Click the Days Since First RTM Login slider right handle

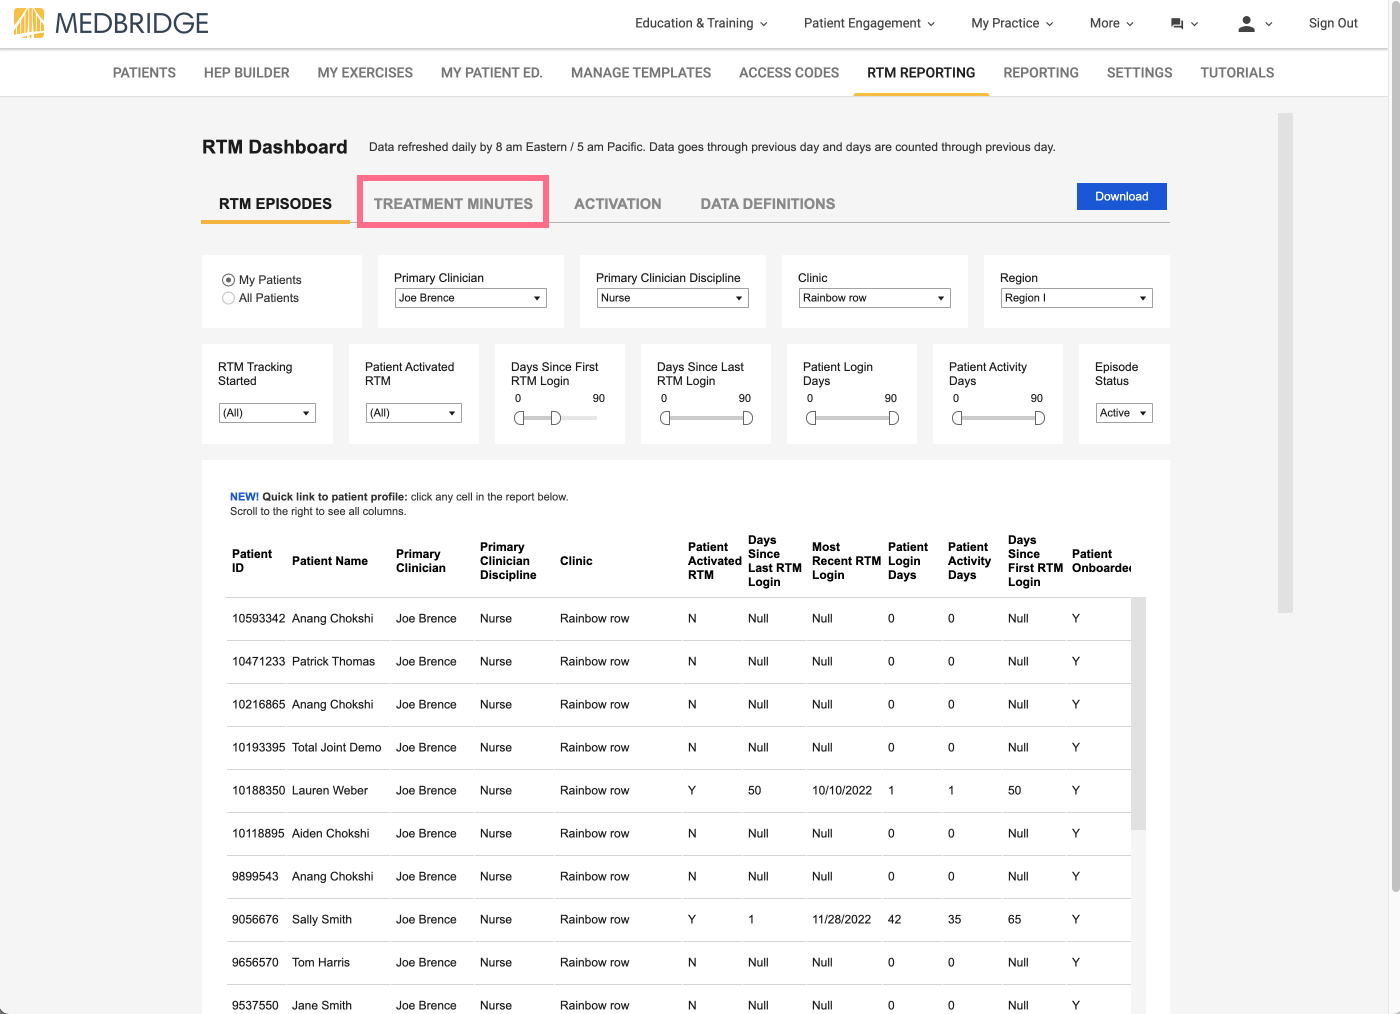(556, 418)
